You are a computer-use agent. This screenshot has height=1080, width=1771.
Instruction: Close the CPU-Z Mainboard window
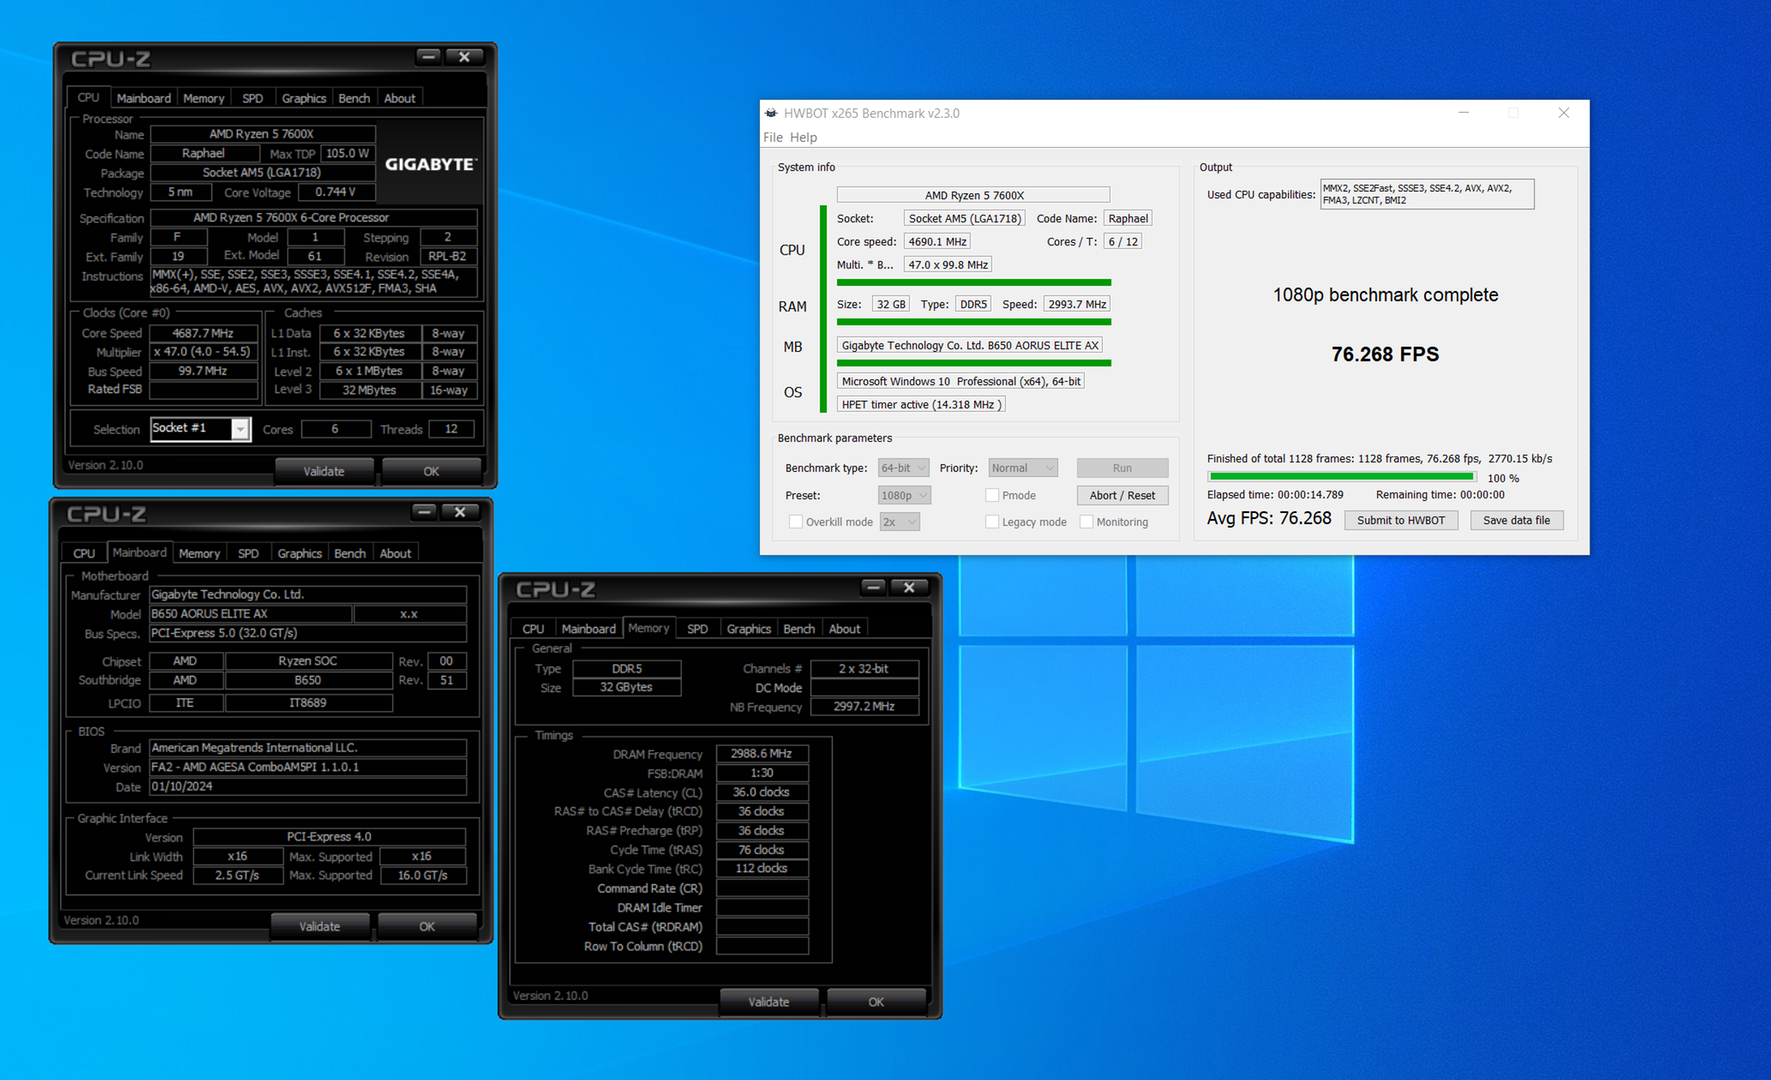[461, 512]
